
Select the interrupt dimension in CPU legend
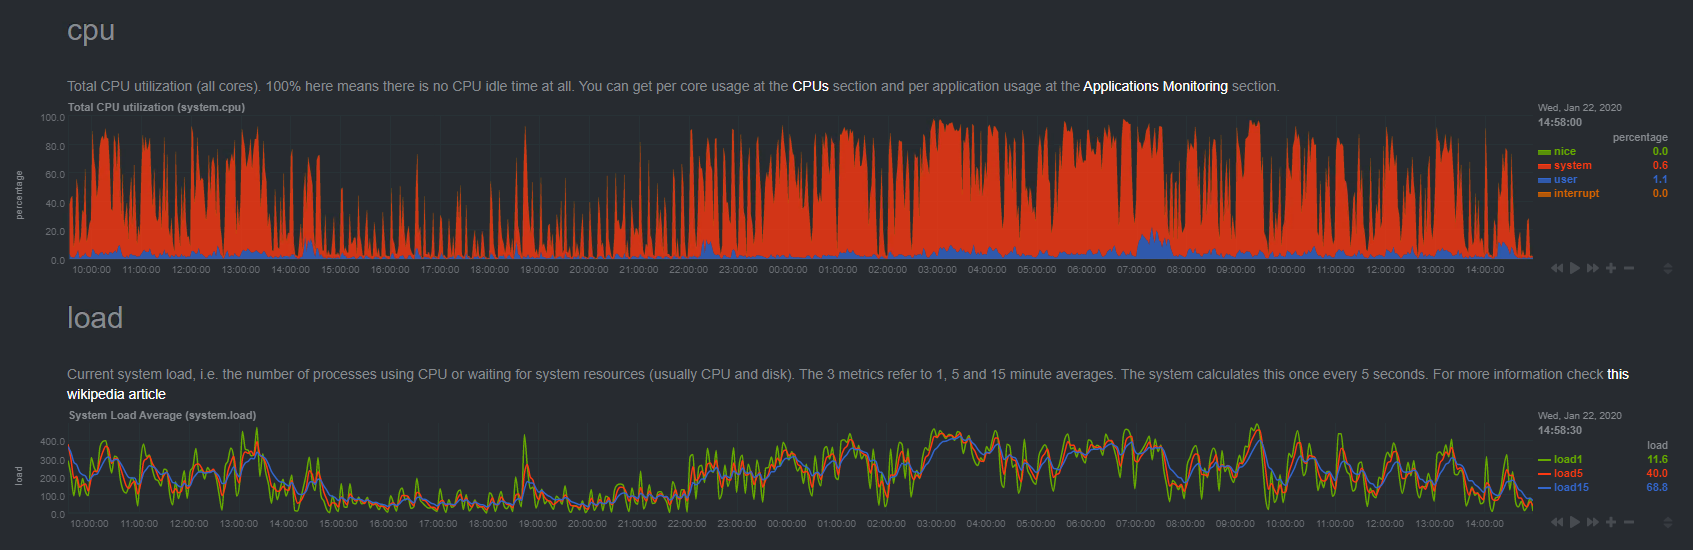coord(1576,194)
